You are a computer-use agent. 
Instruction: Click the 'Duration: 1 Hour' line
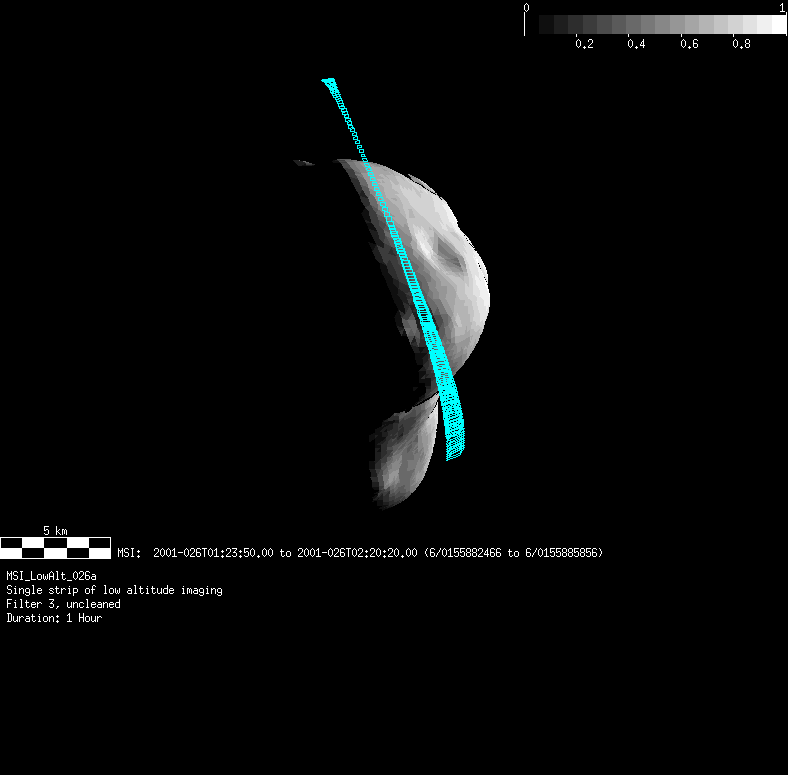(x=54, y=618)
